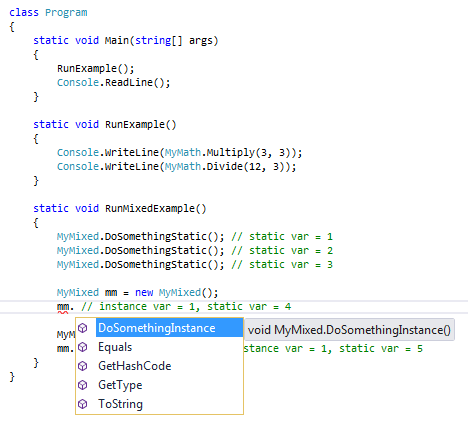Click 'RunMixedExample' method name
This screenshot has width=468, height=424.
(x=150, y=209)
